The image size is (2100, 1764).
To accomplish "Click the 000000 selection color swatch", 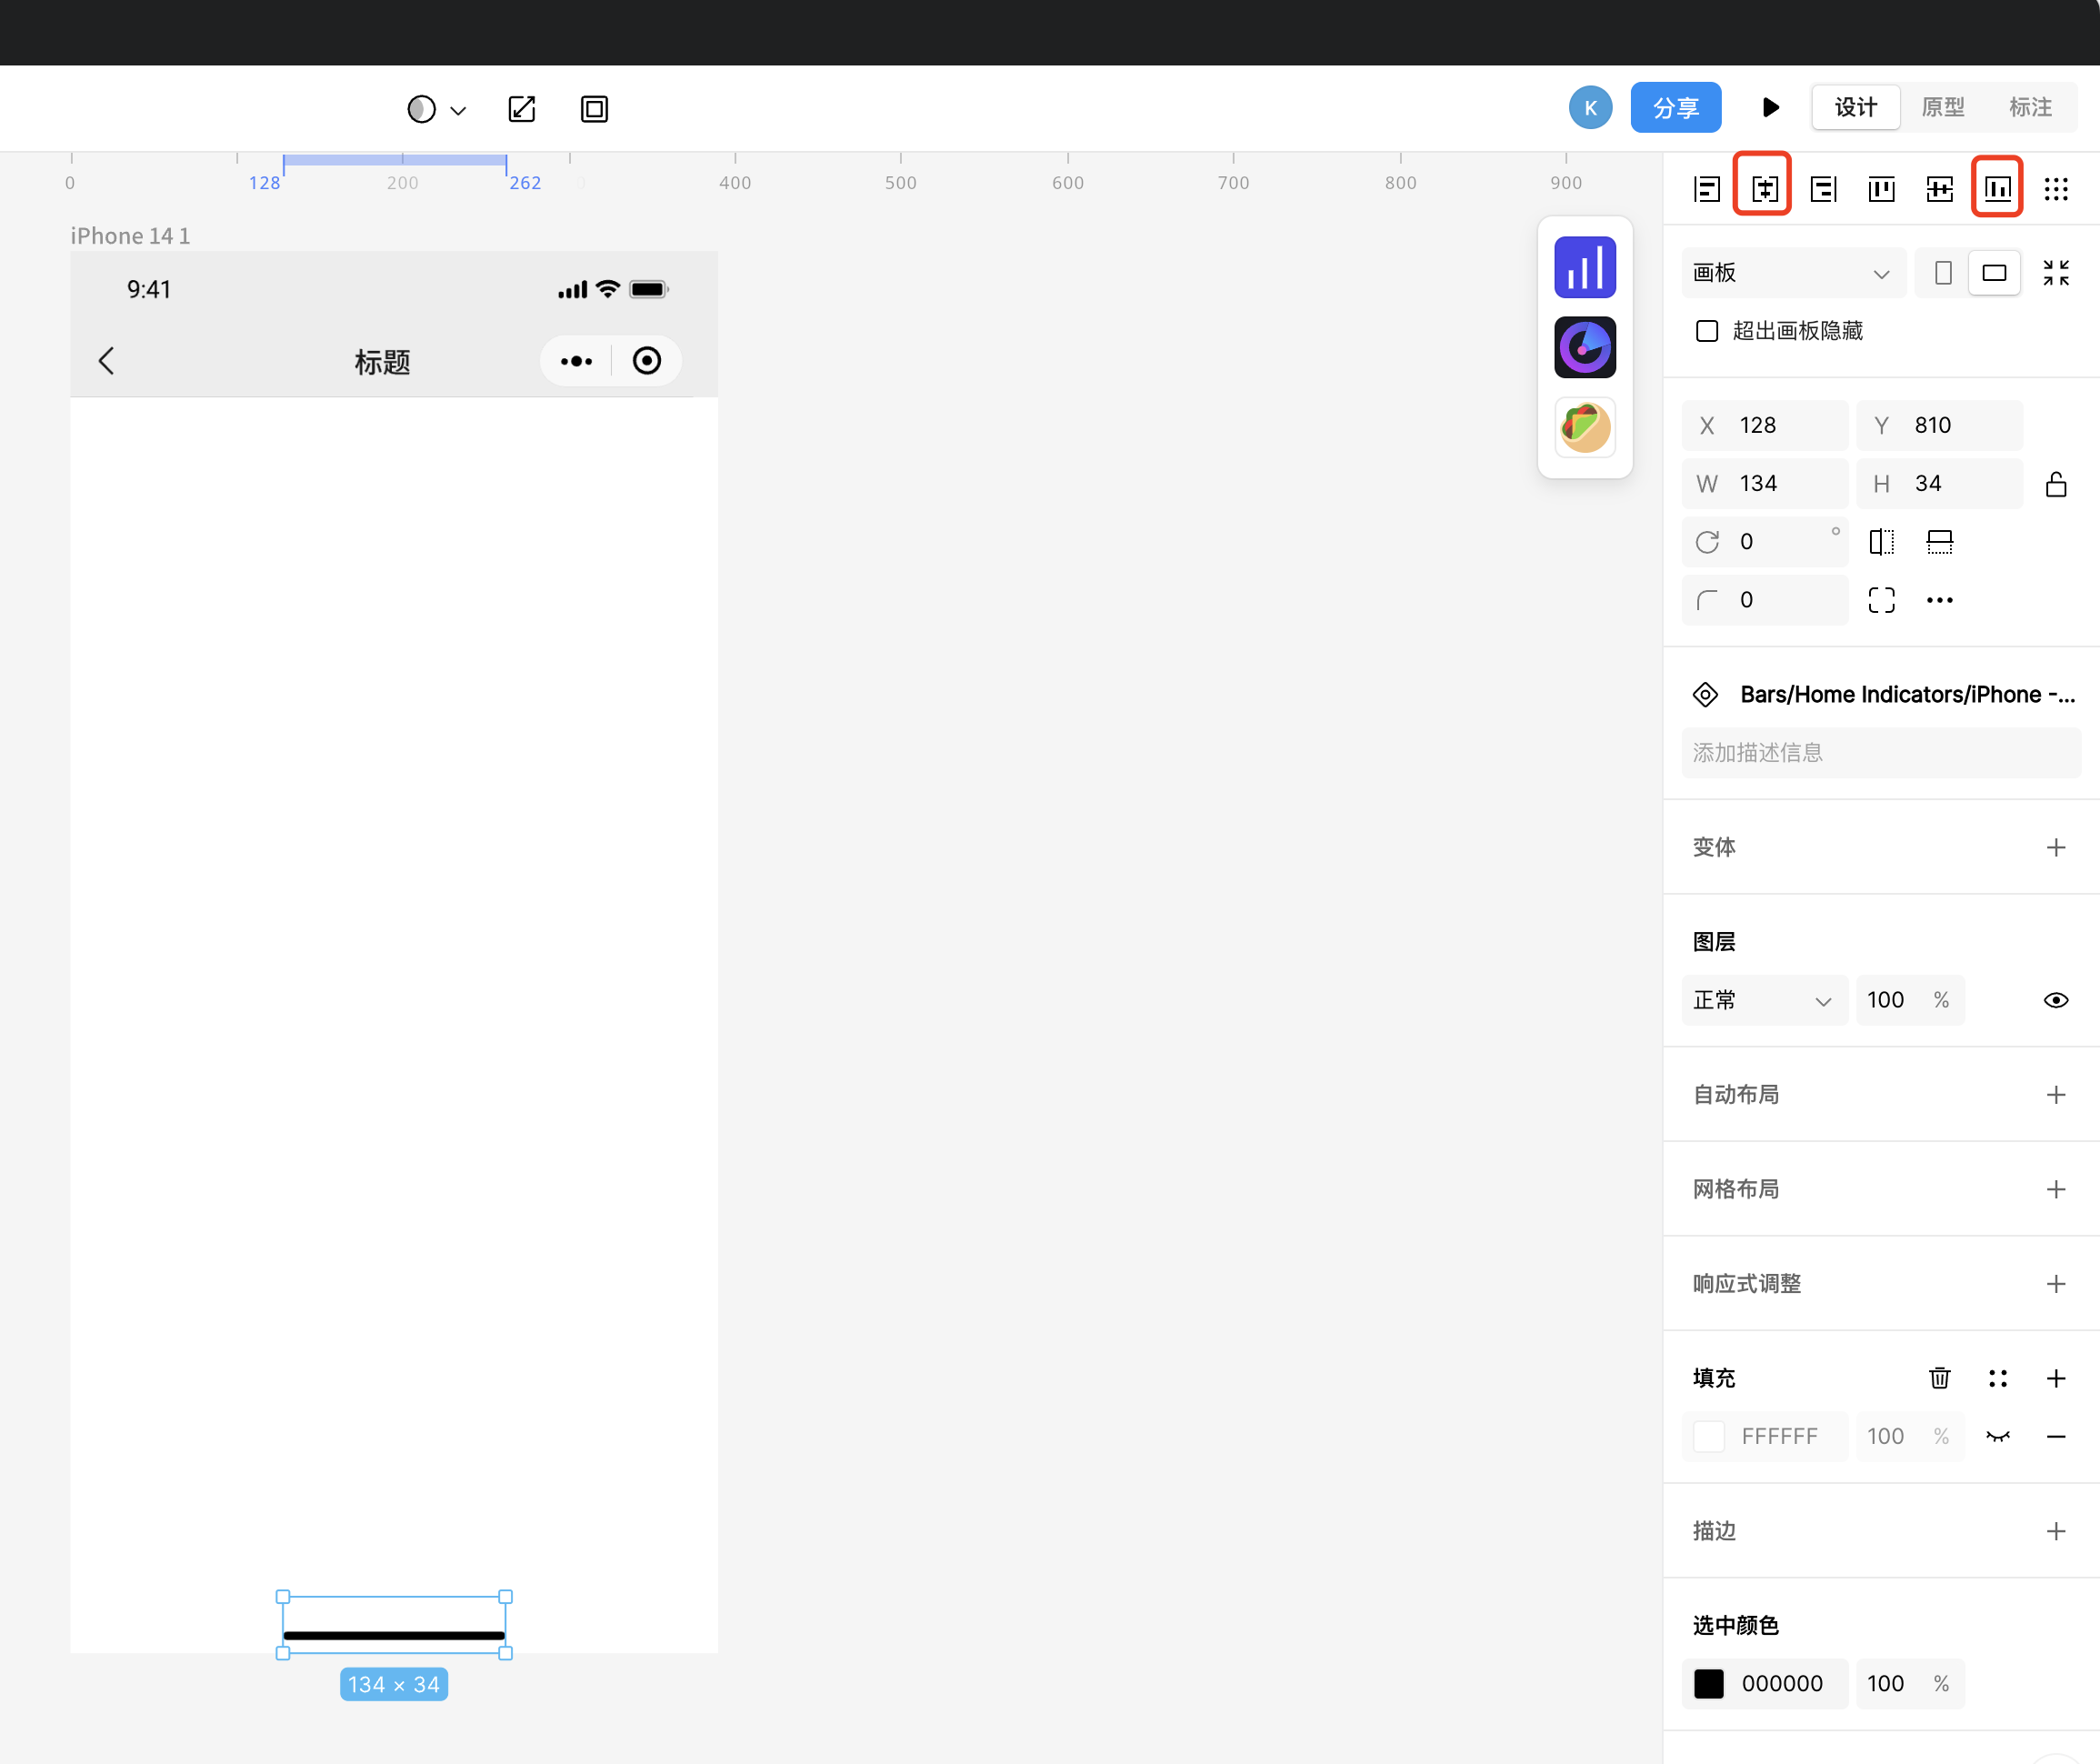I will pos(1708,1684).
